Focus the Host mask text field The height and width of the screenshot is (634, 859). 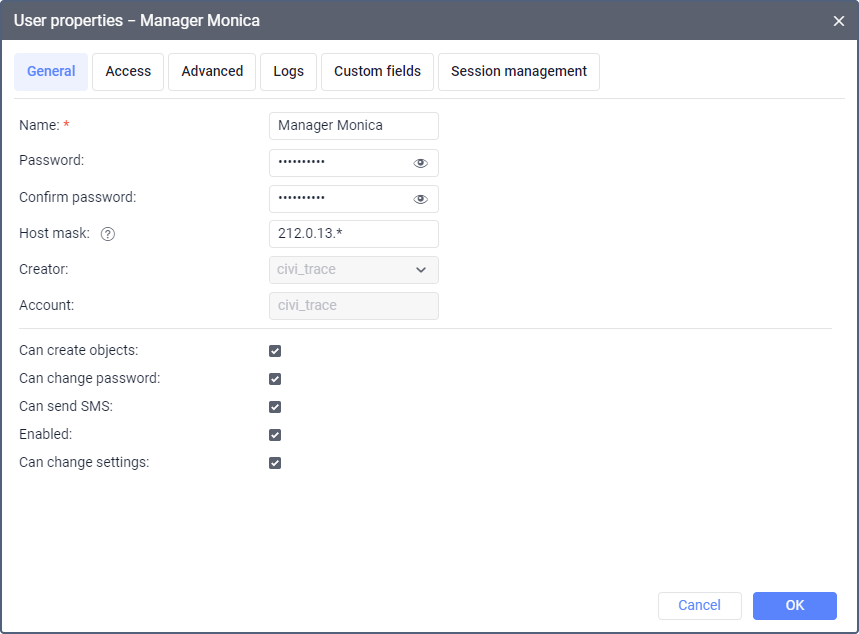[354, 234]
